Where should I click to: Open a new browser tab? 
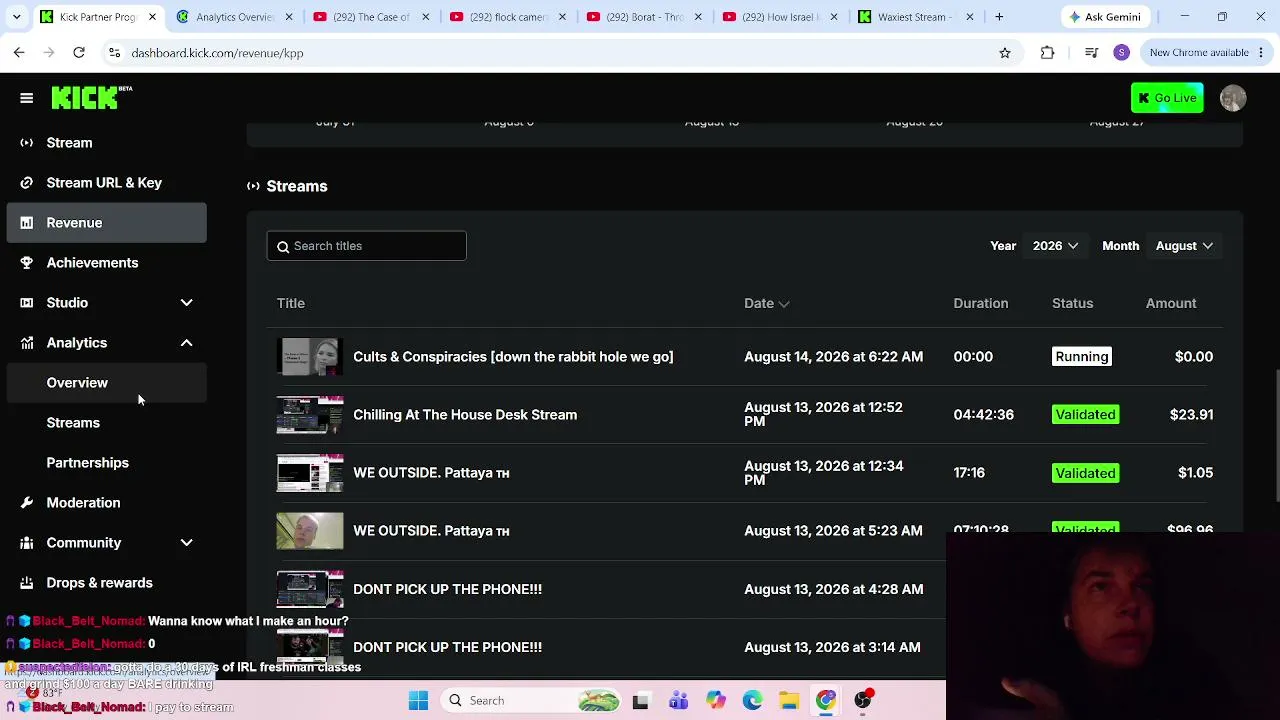999,17
